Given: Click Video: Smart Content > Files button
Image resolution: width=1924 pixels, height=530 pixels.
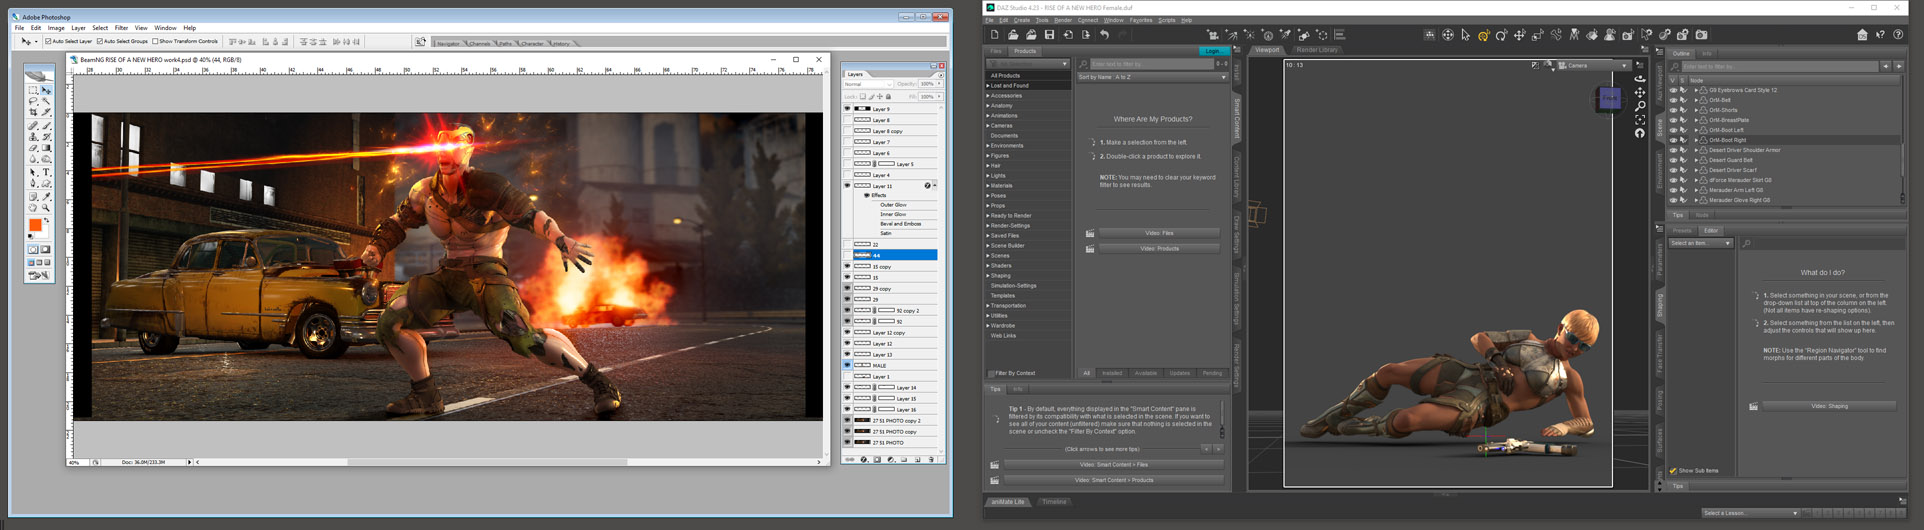Looking at the screenshot, I should tap(1114, 465).
